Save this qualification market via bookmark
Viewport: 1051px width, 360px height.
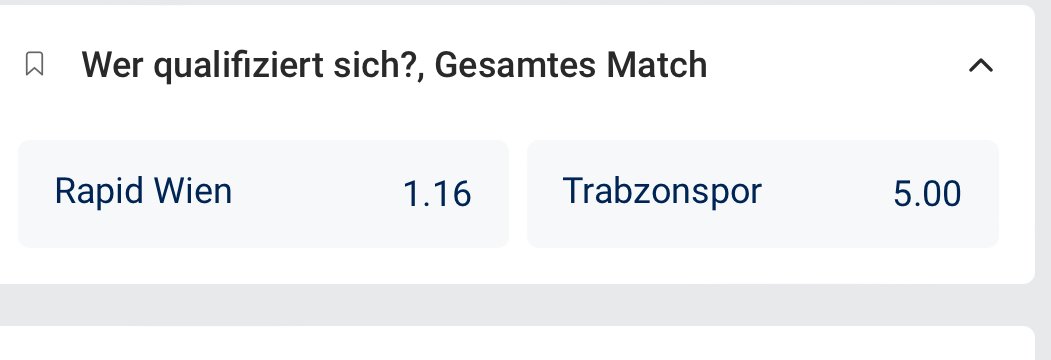click(x=34, y=65)
